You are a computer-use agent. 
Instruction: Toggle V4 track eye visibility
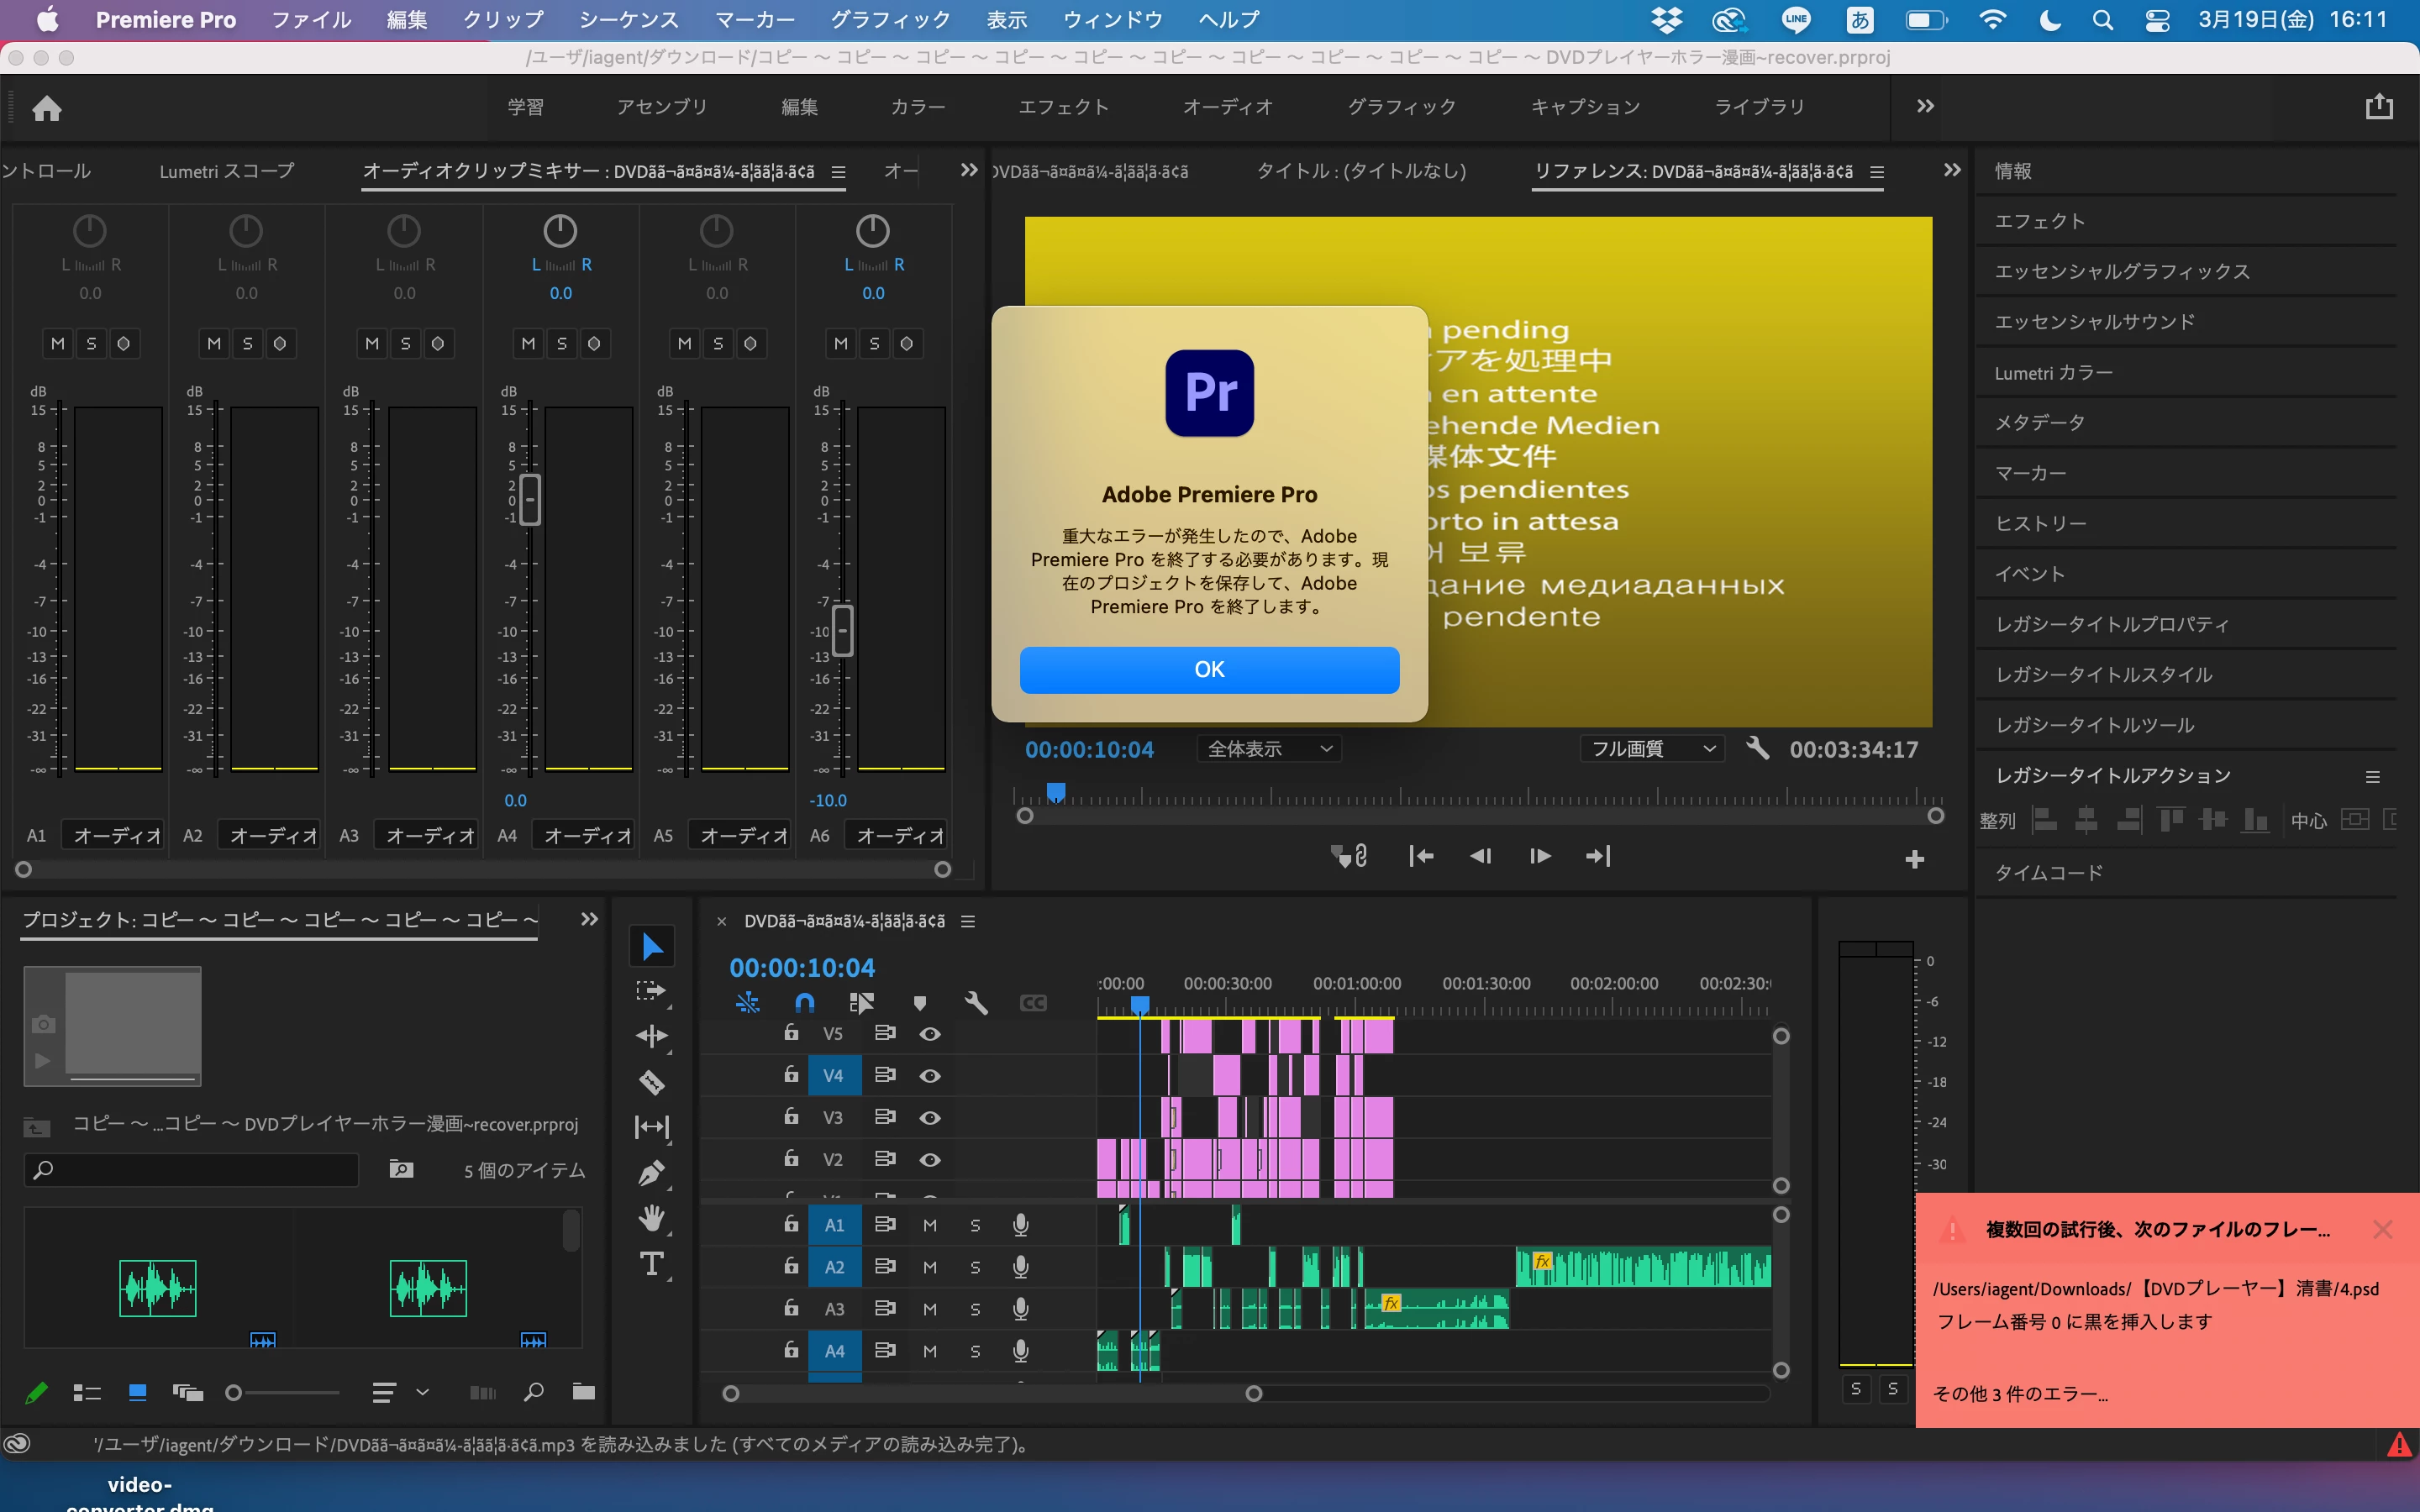click(930, 1076)
